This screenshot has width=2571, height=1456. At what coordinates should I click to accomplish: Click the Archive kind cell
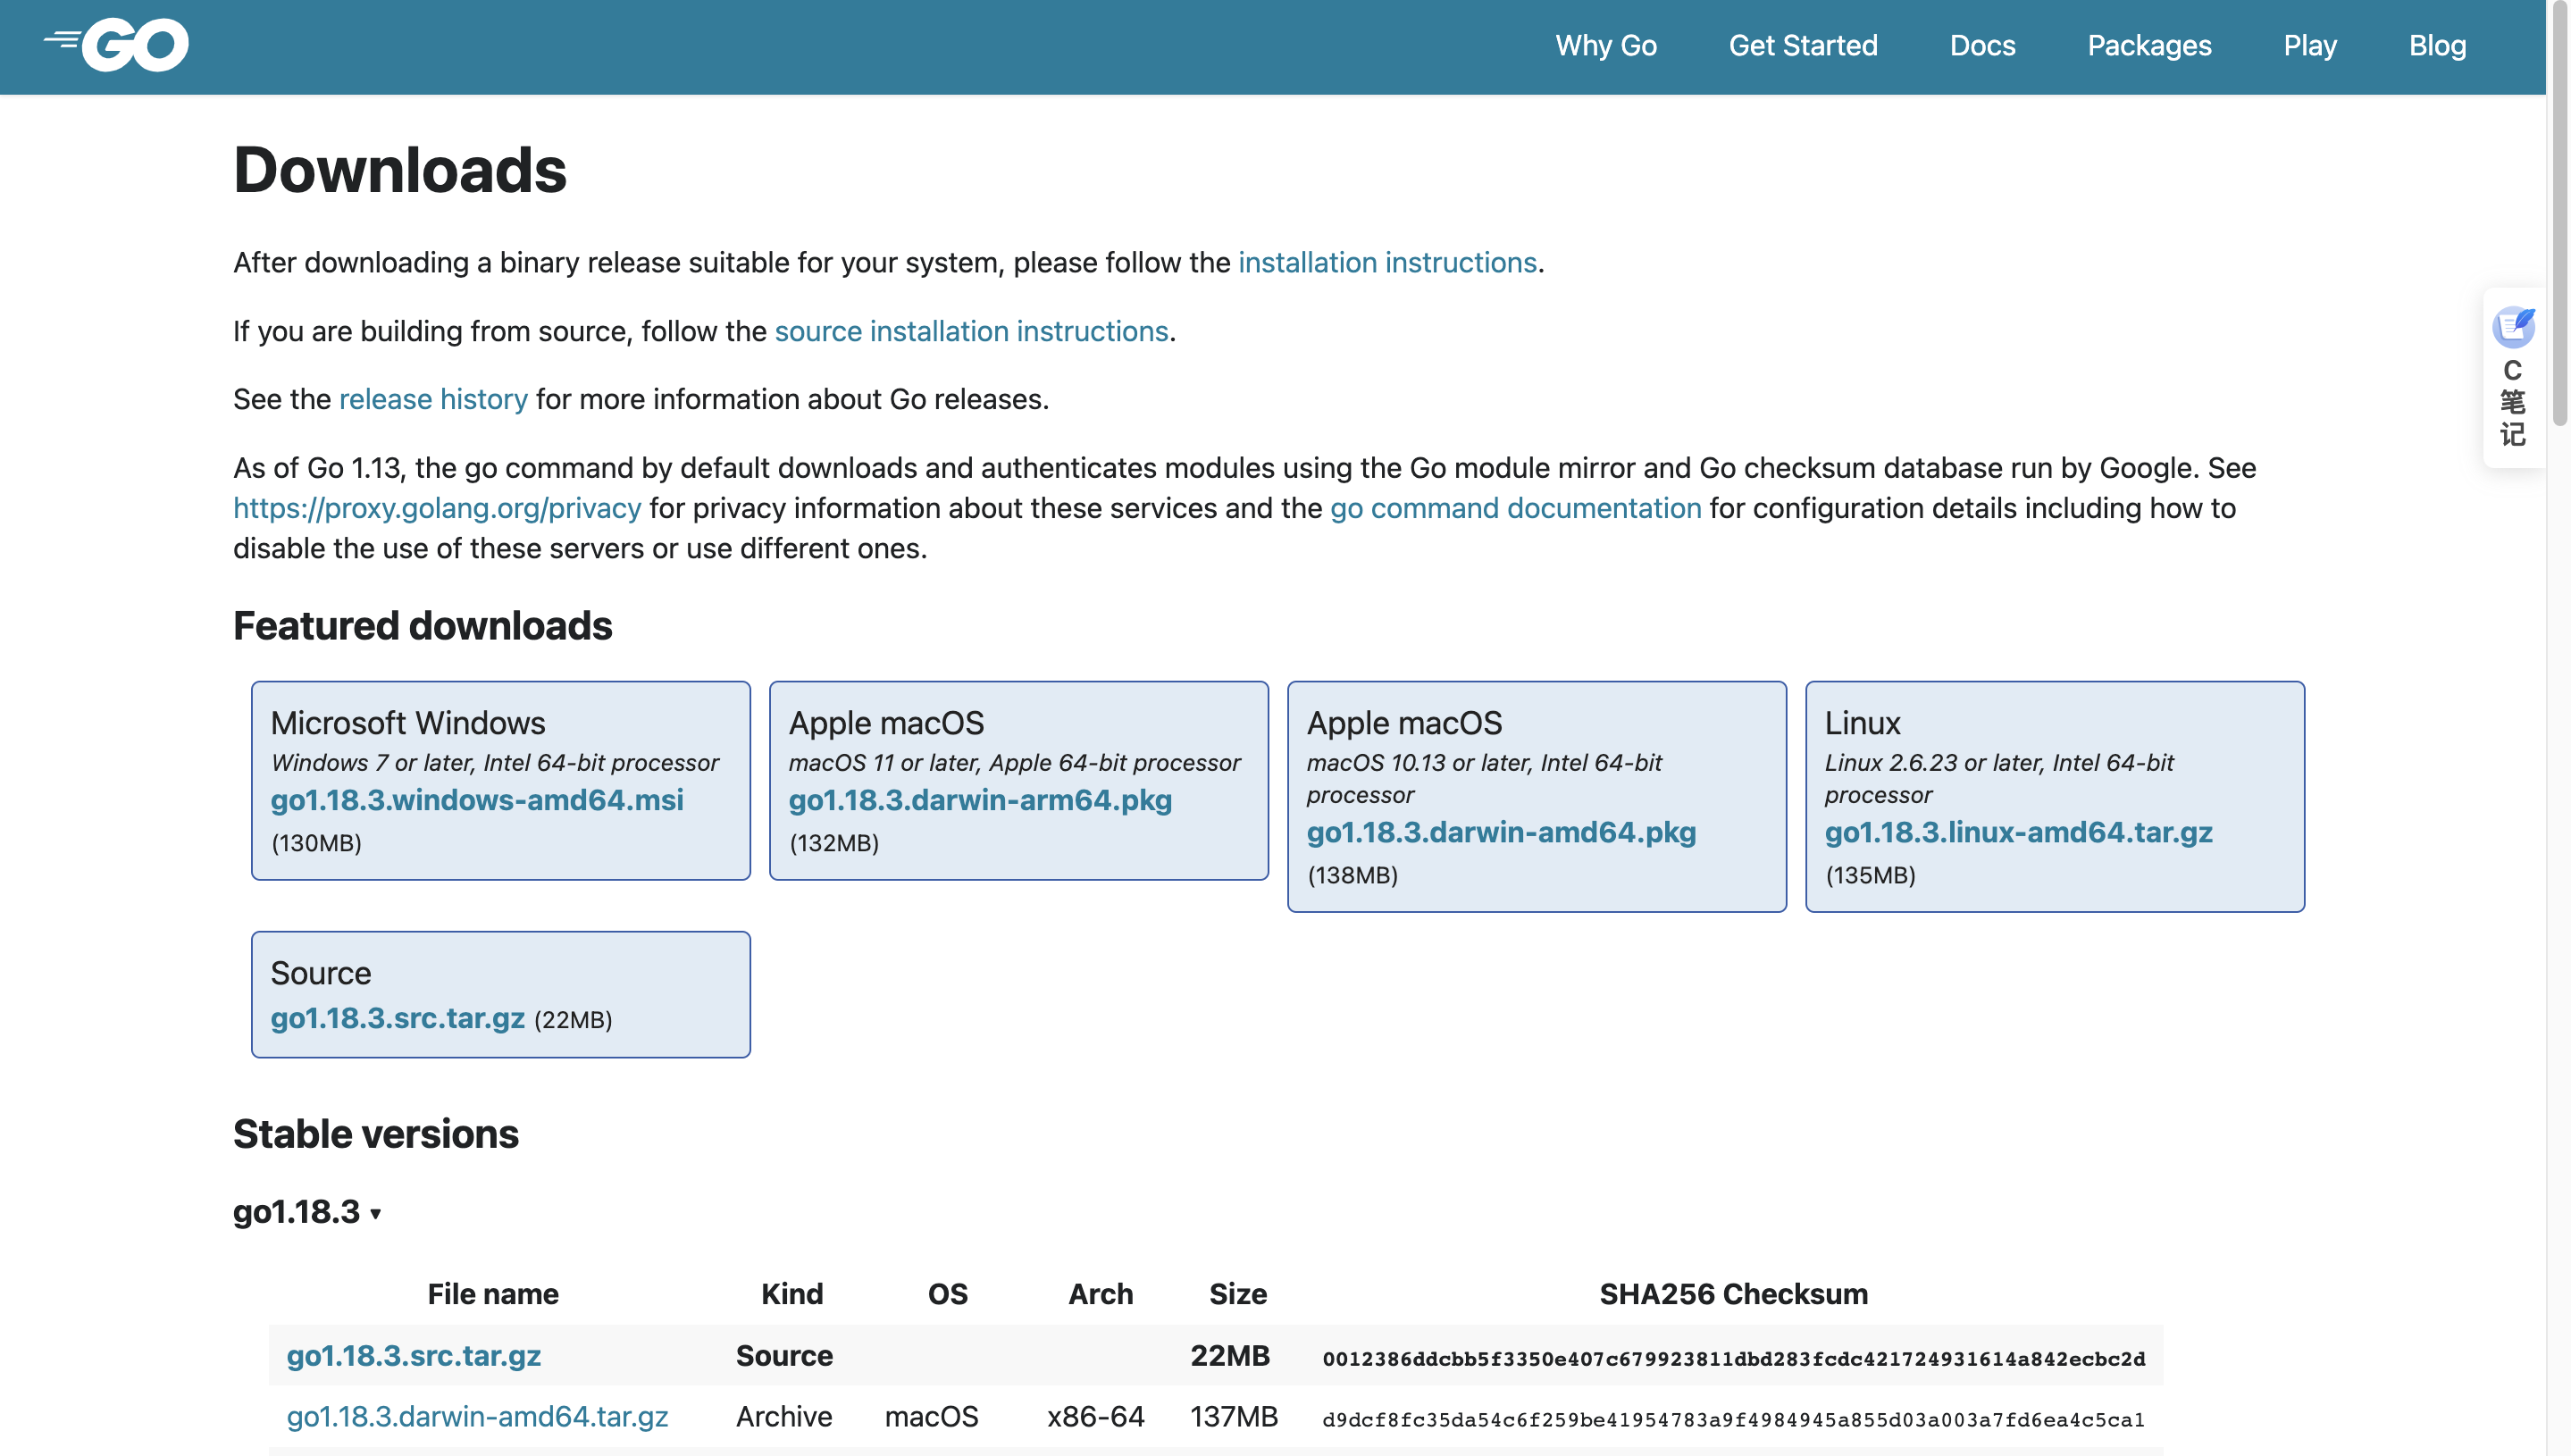[x=784, y=1416]
